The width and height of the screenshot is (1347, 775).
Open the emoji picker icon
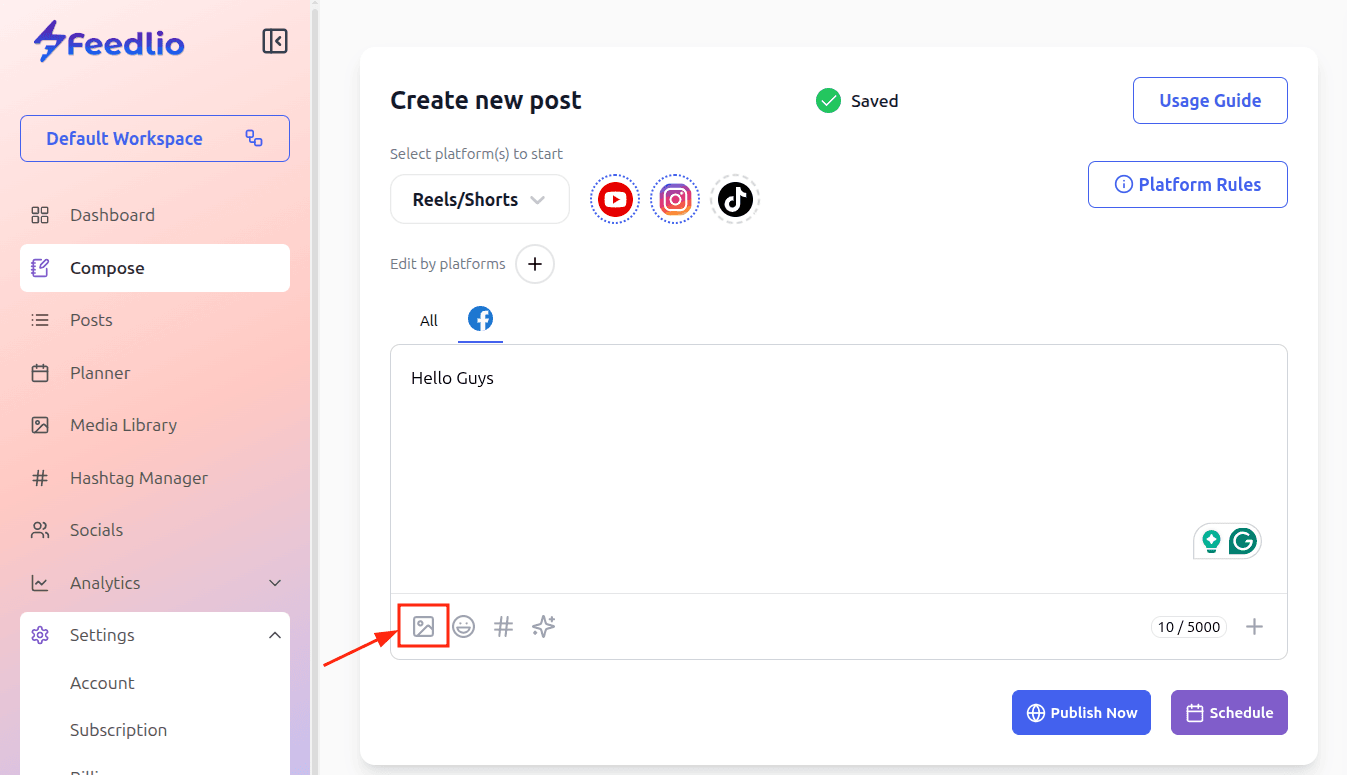[463, 627]
